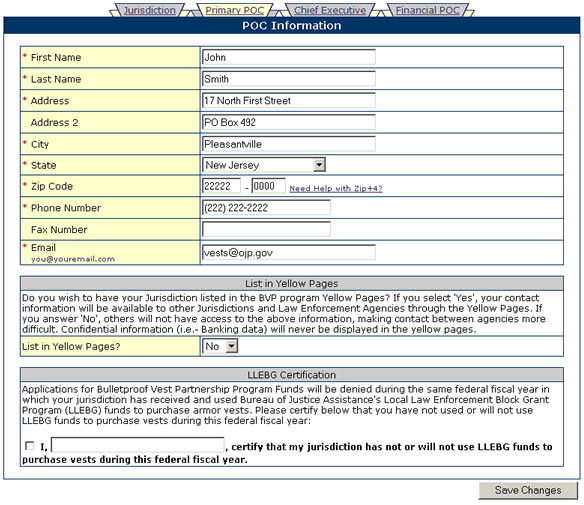The width and height of the screenshot is (584, 505).
Task: Open the State dropdown showing New Jersey
Action: [264, 165]
